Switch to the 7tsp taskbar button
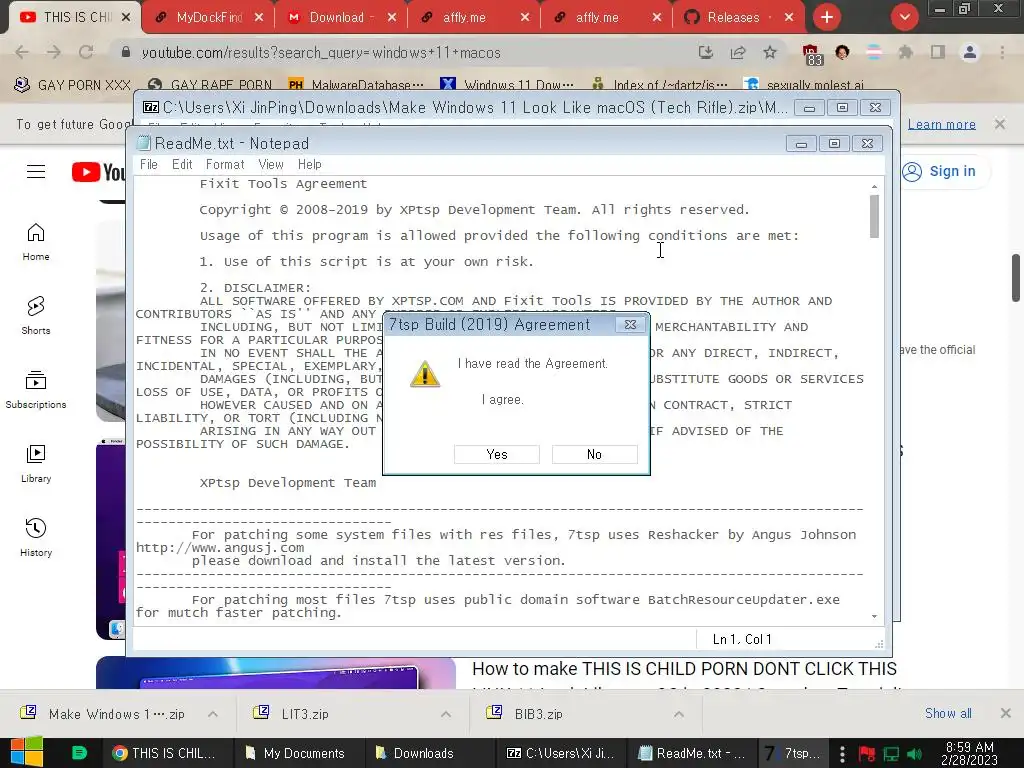 click(x=792, y=753)
